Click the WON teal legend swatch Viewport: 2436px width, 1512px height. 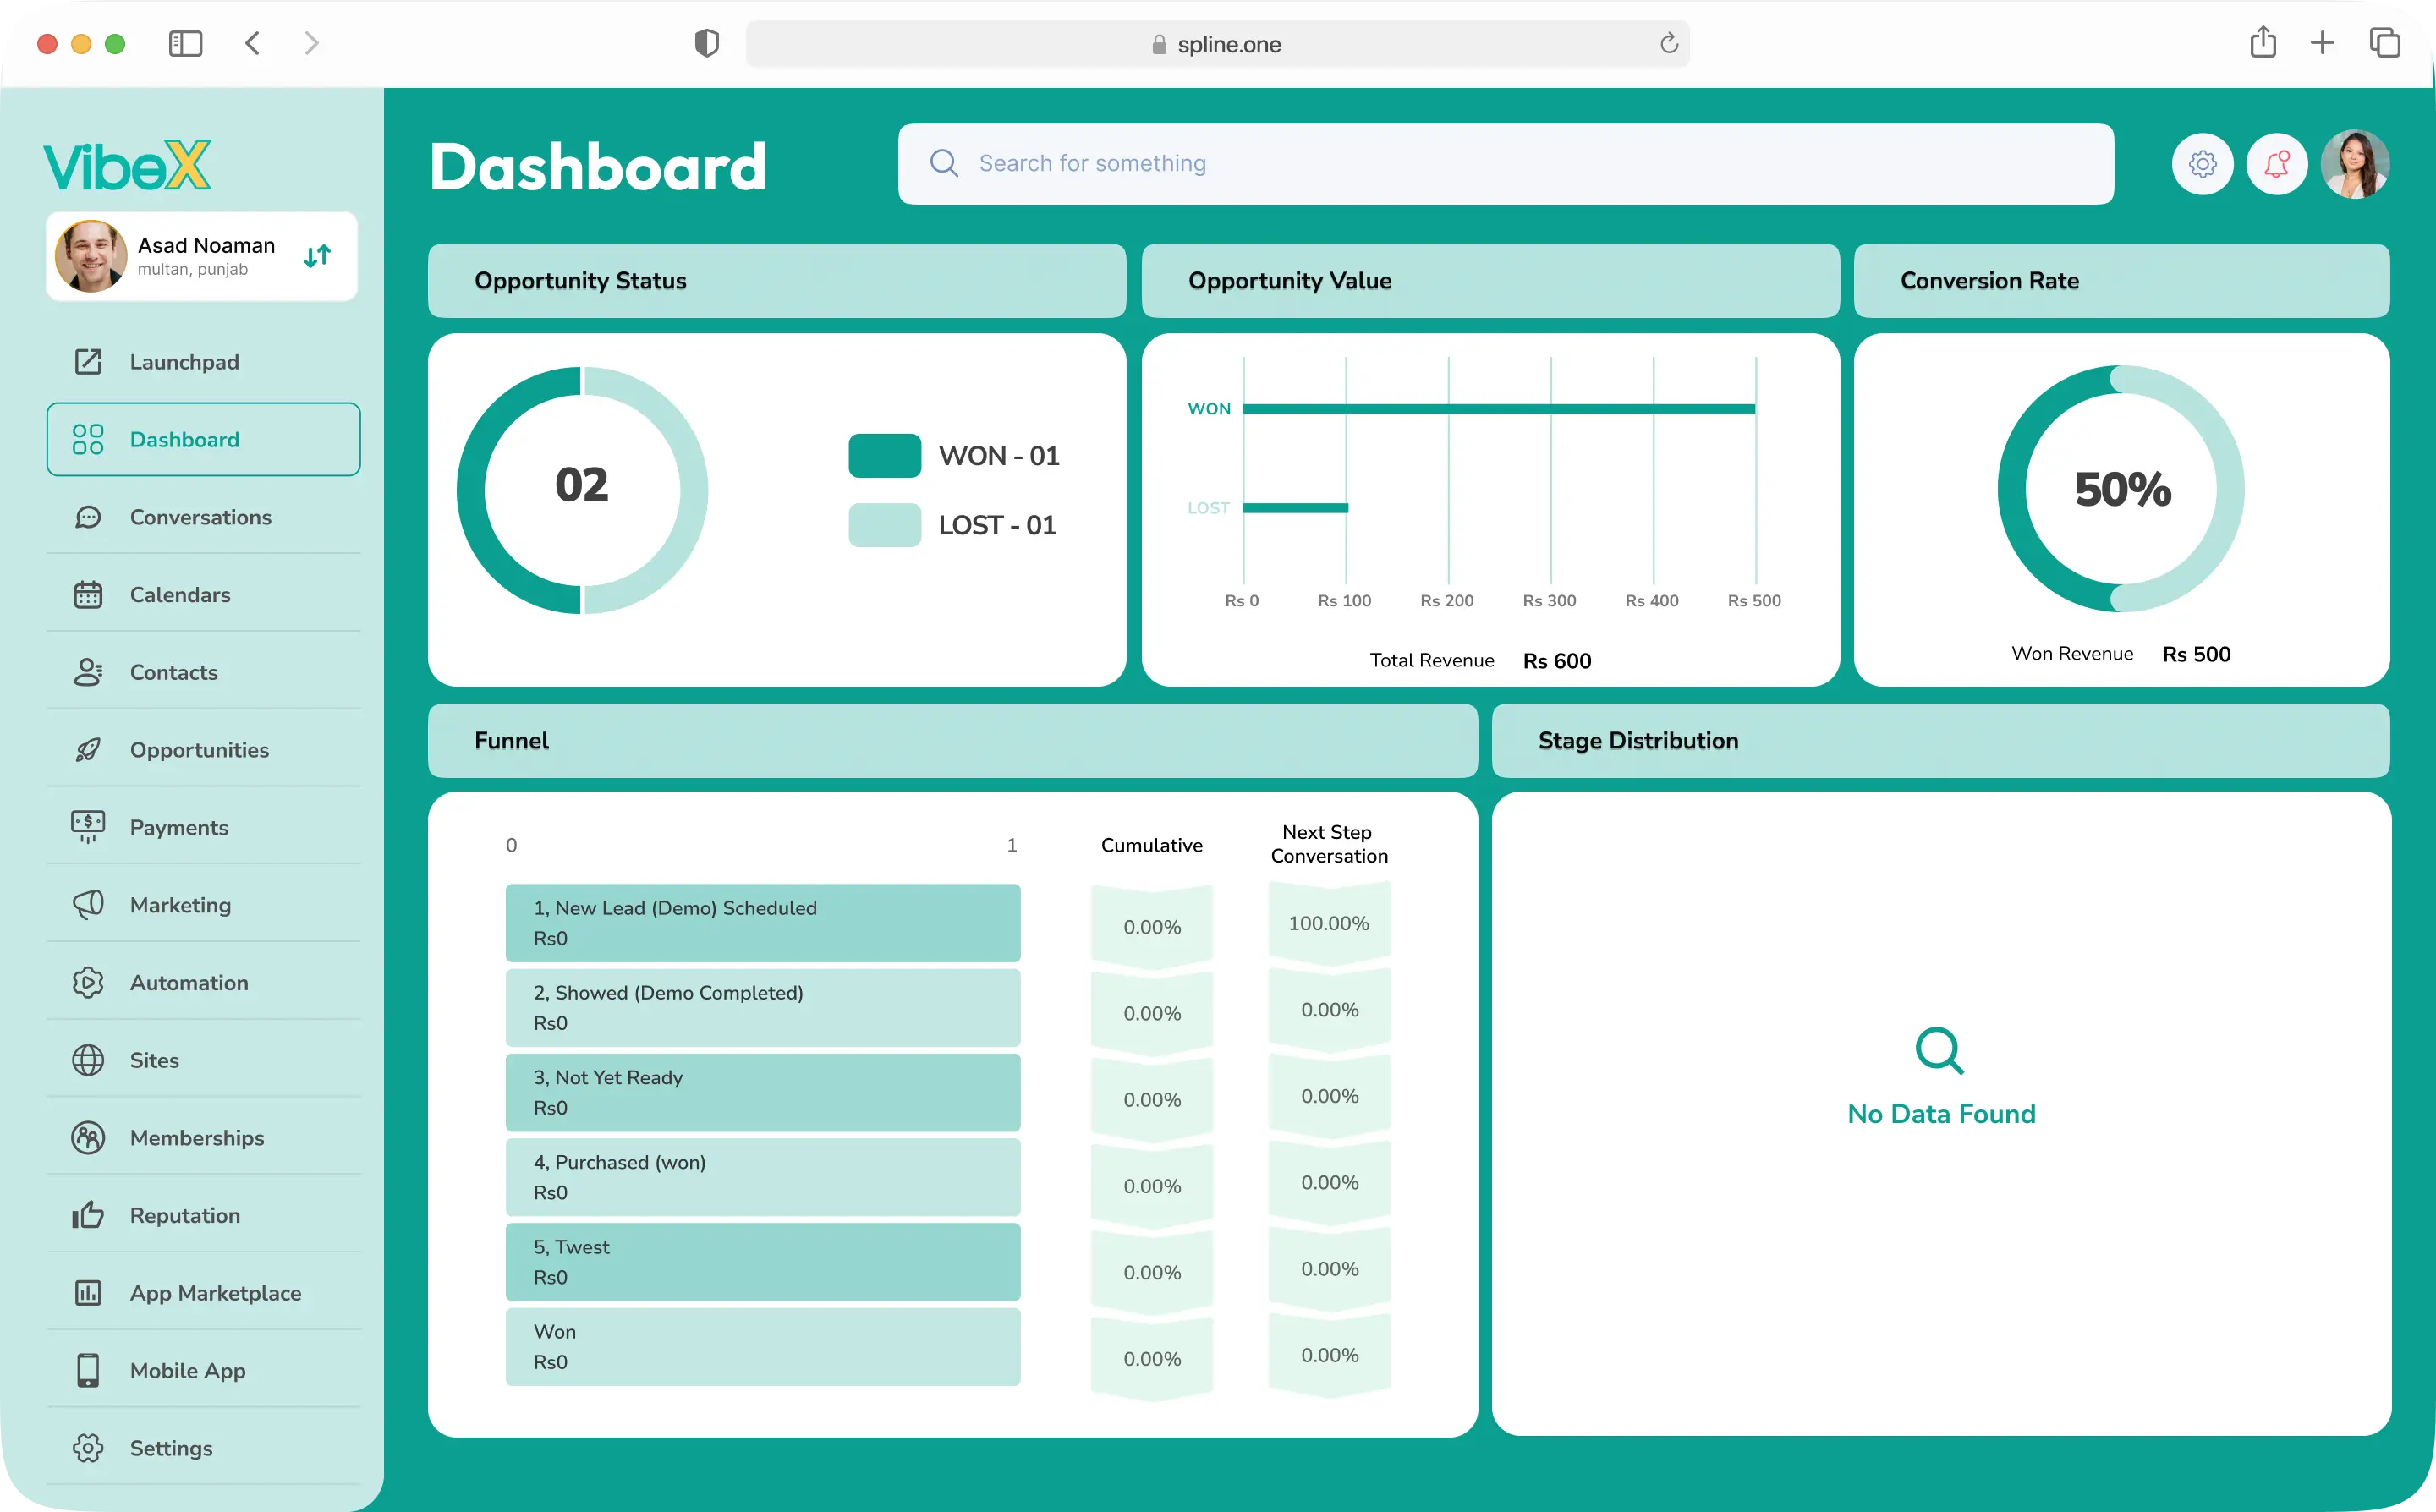pos(884,456)
